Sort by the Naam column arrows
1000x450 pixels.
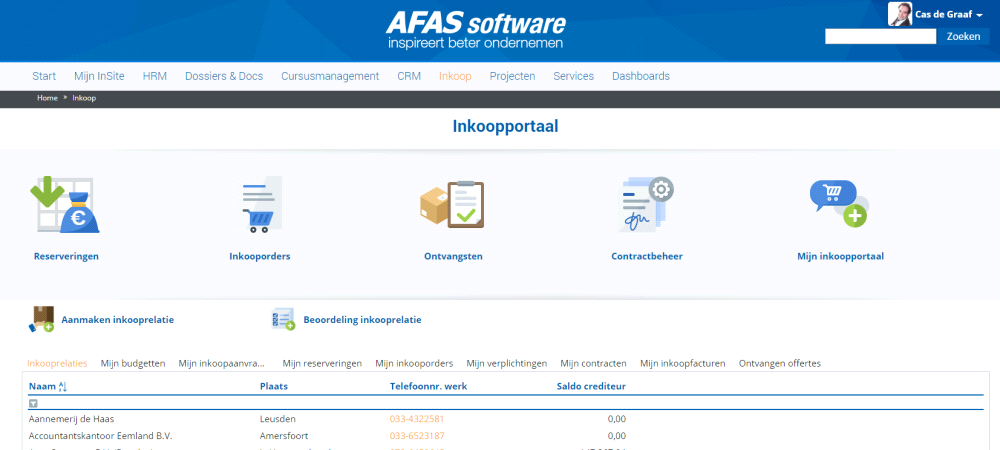(62, 386)
